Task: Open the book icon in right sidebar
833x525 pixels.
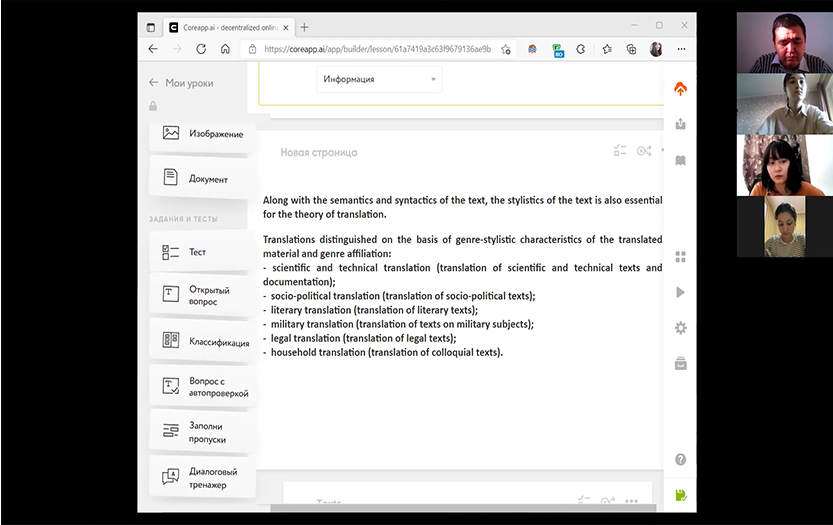Action: tap(681, 160)
